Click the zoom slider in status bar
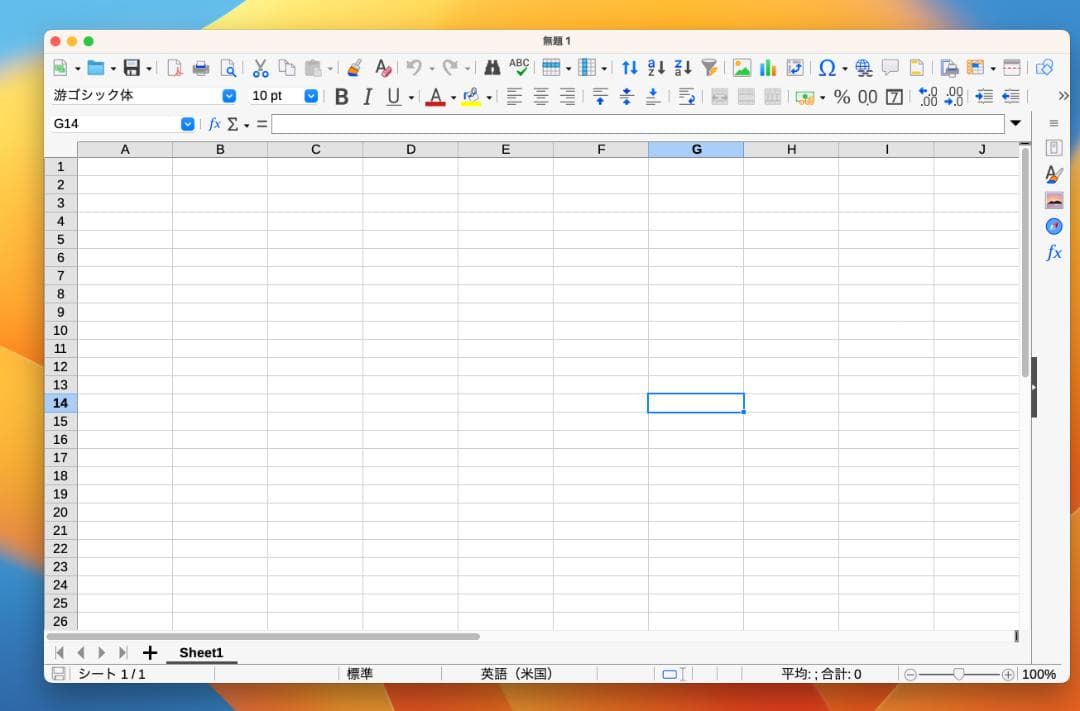This screenshot has width=1080, height=711. [x=958, y=674]
